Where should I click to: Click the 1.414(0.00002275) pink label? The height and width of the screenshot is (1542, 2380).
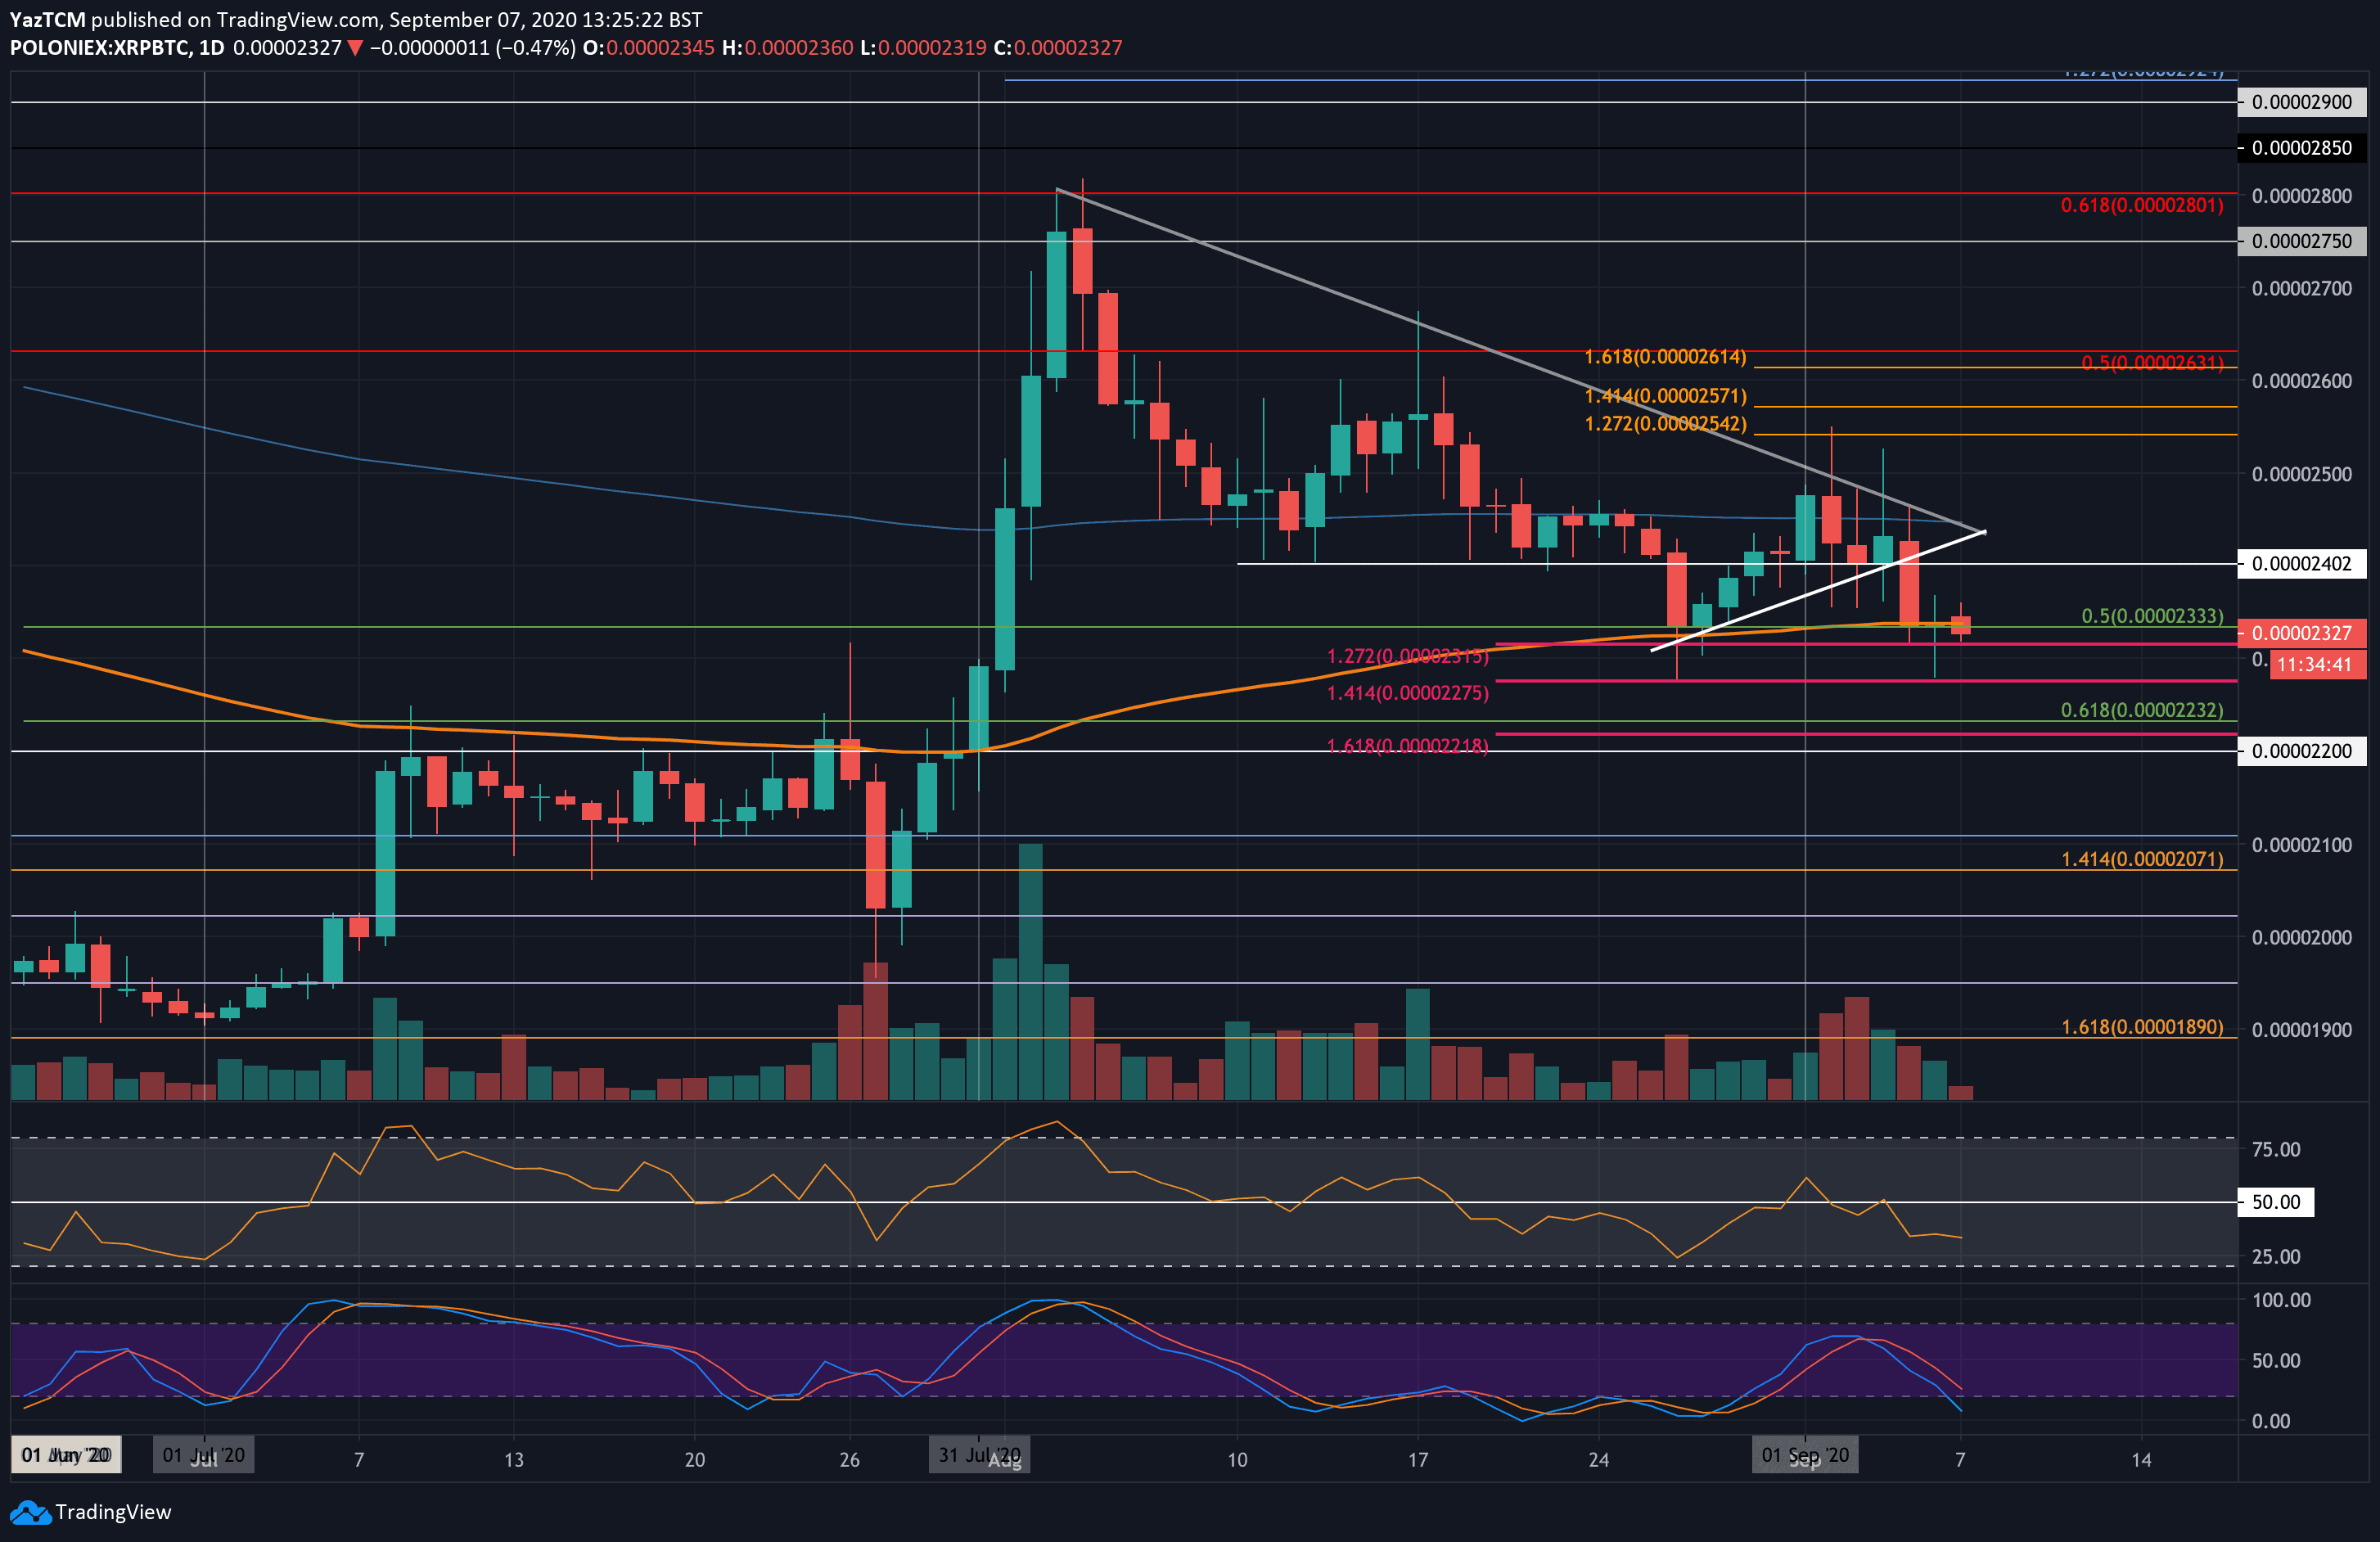[x=1408, y=693]
